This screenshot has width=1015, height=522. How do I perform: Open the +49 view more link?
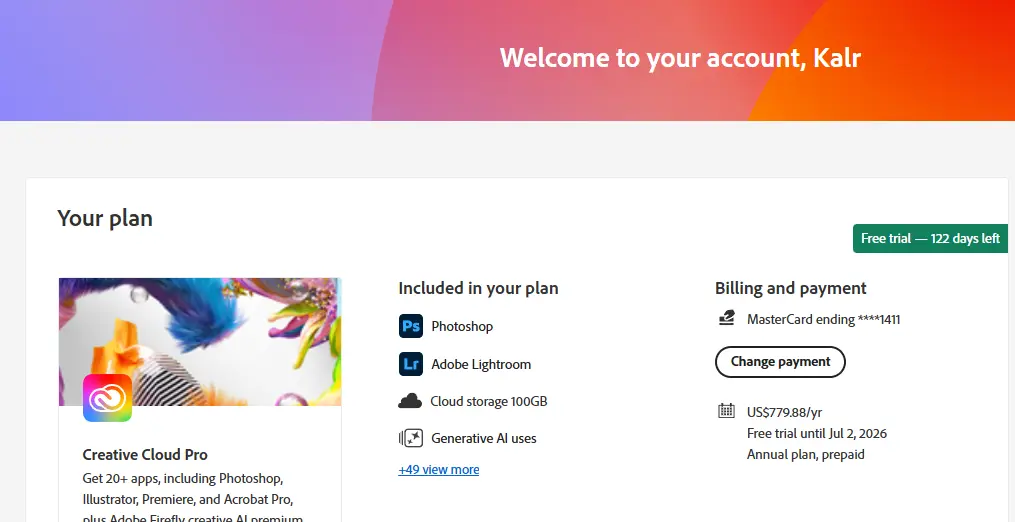(x=439, y=470)
